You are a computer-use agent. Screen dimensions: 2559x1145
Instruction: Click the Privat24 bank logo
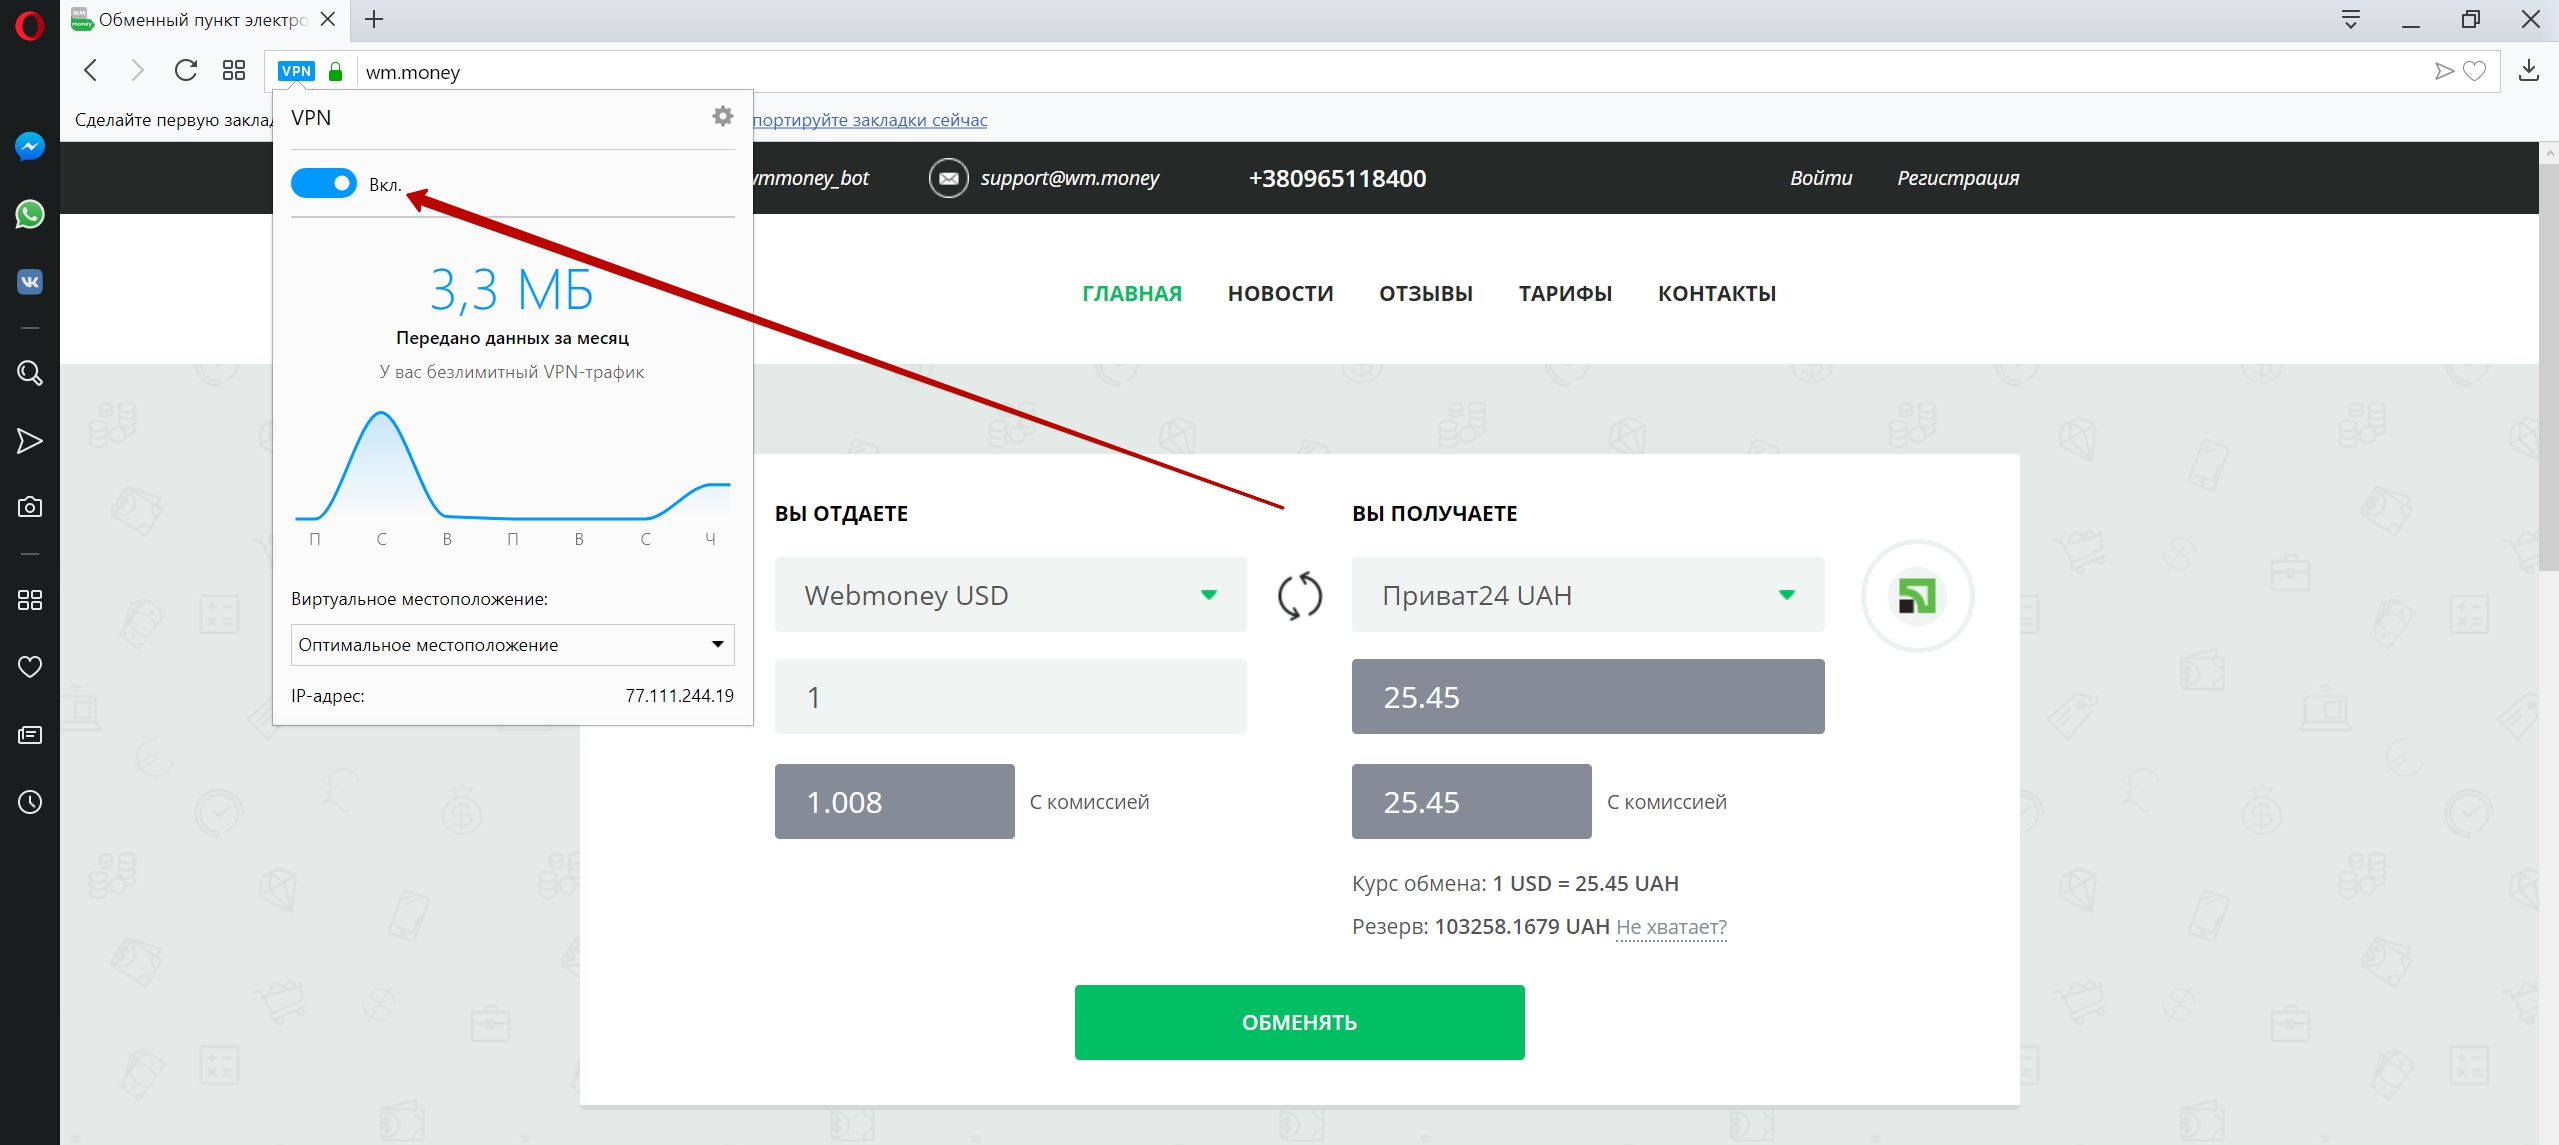point(1917,596)
